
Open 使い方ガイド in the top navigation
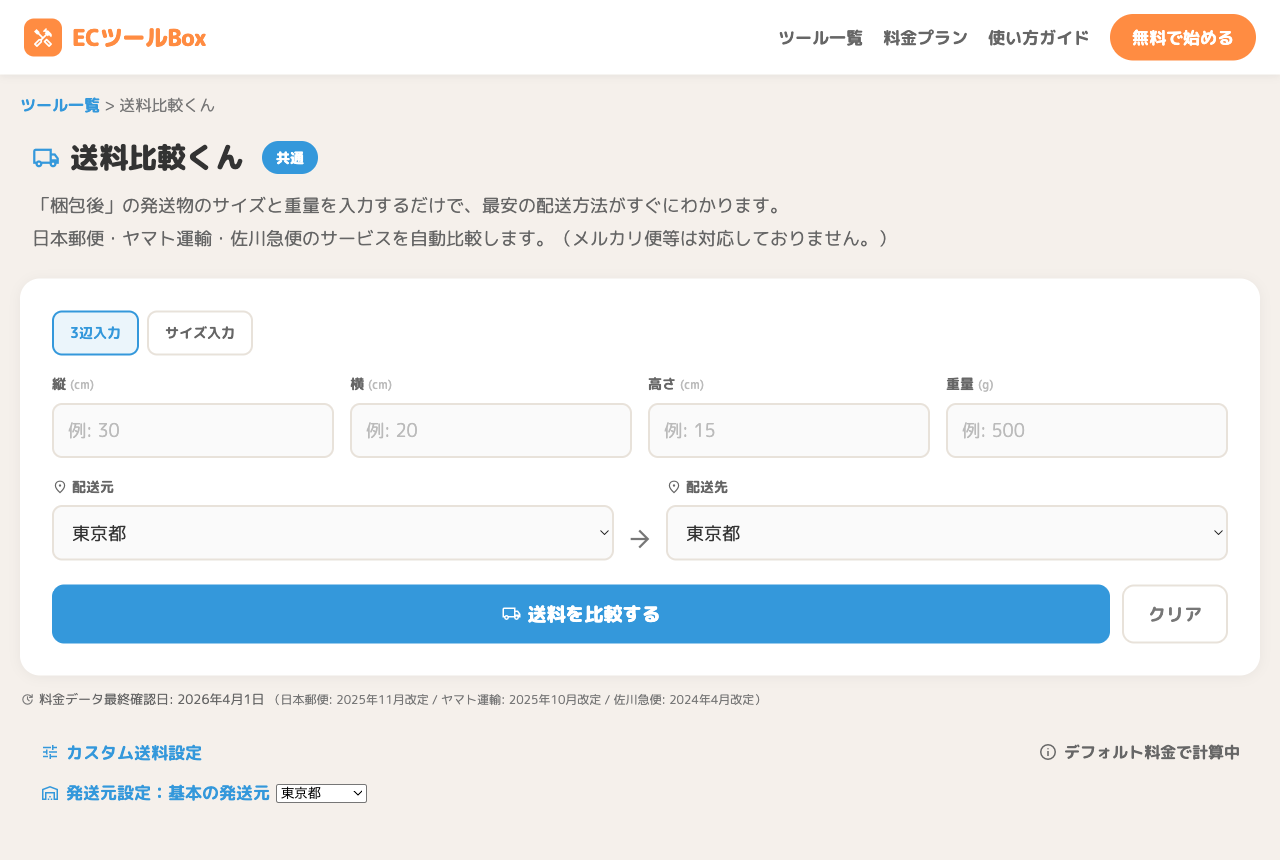pyautogui.click(x=1038, y=38)
